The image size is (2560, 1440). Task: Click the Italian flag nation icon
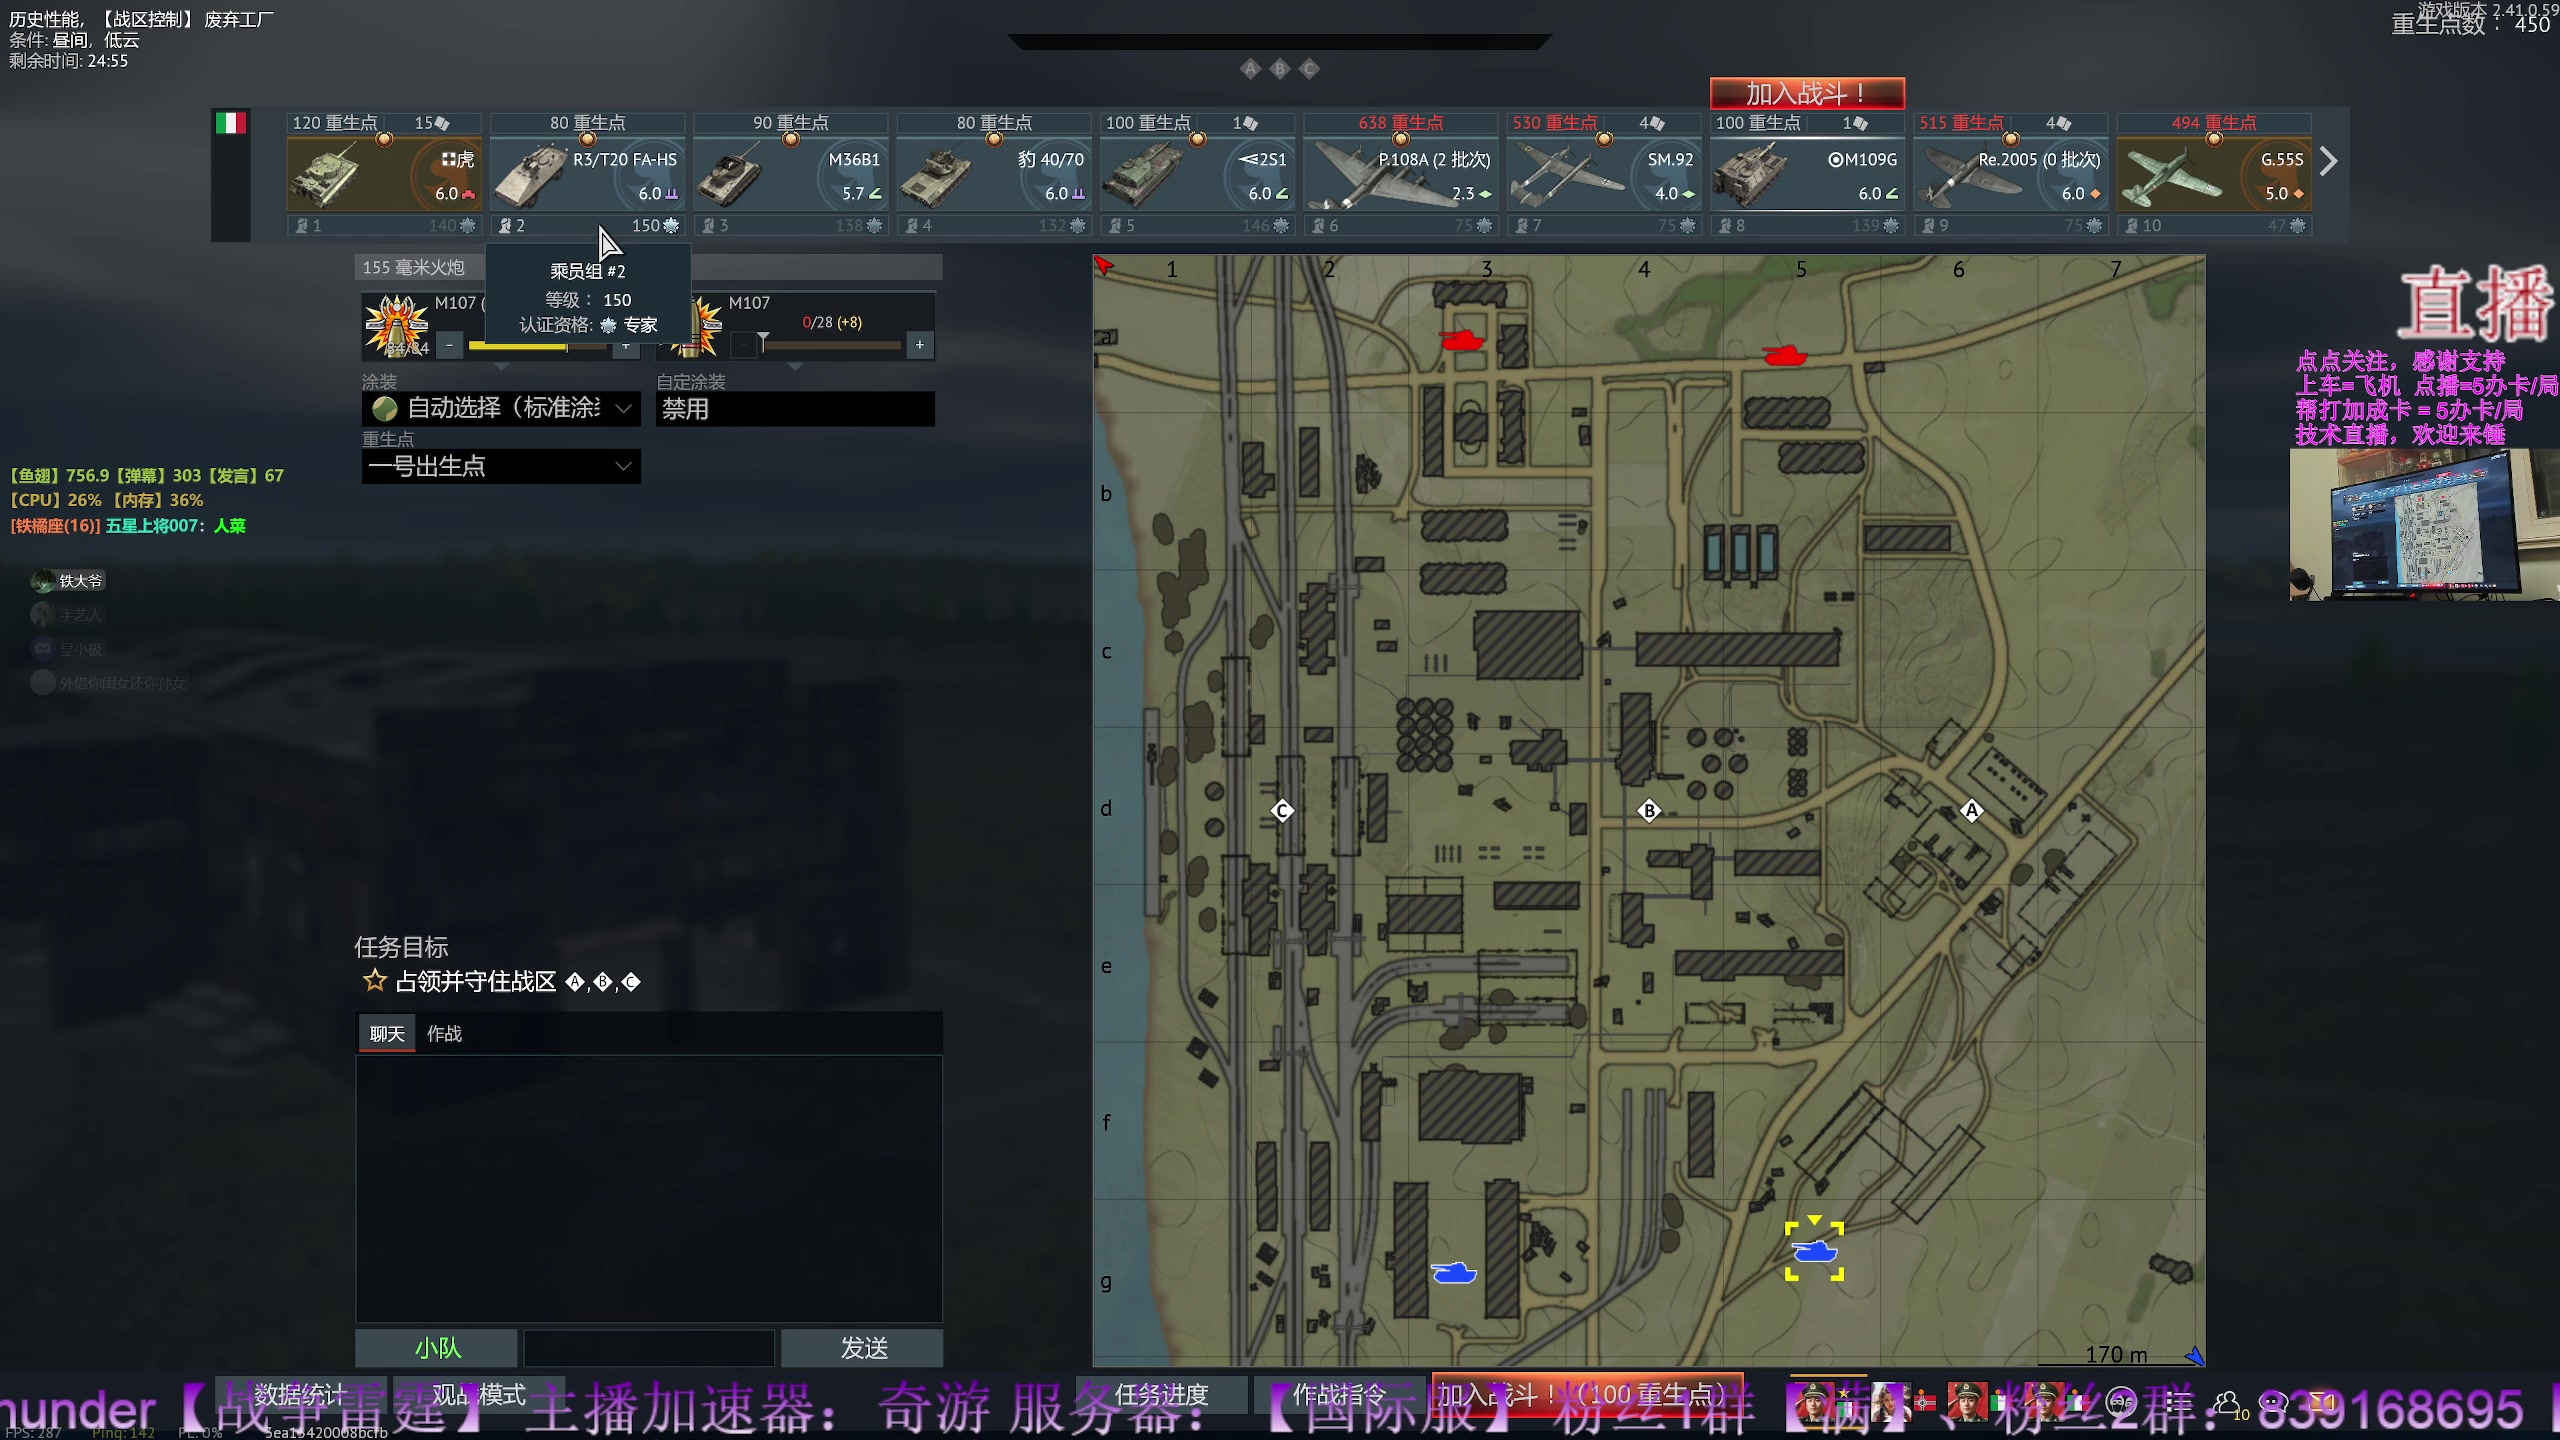point(230,123)
